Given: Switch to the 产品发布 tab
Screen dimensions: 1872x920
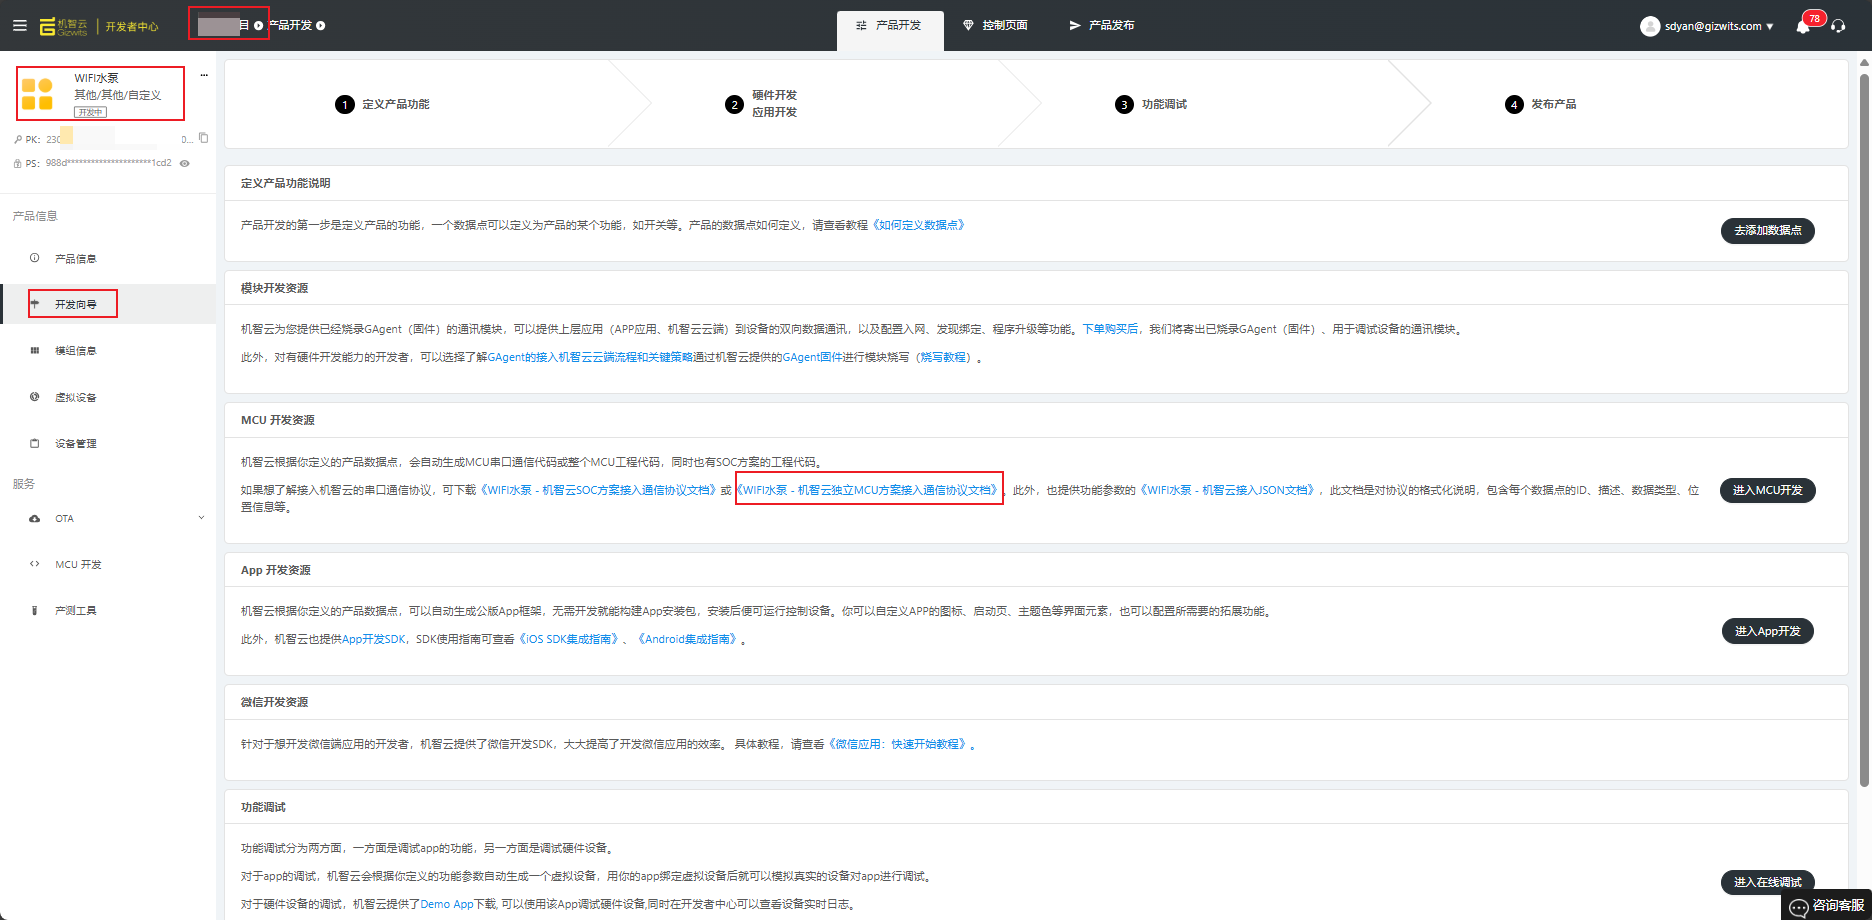Looking at the screenshot, I should click(x=1101, y=25).
